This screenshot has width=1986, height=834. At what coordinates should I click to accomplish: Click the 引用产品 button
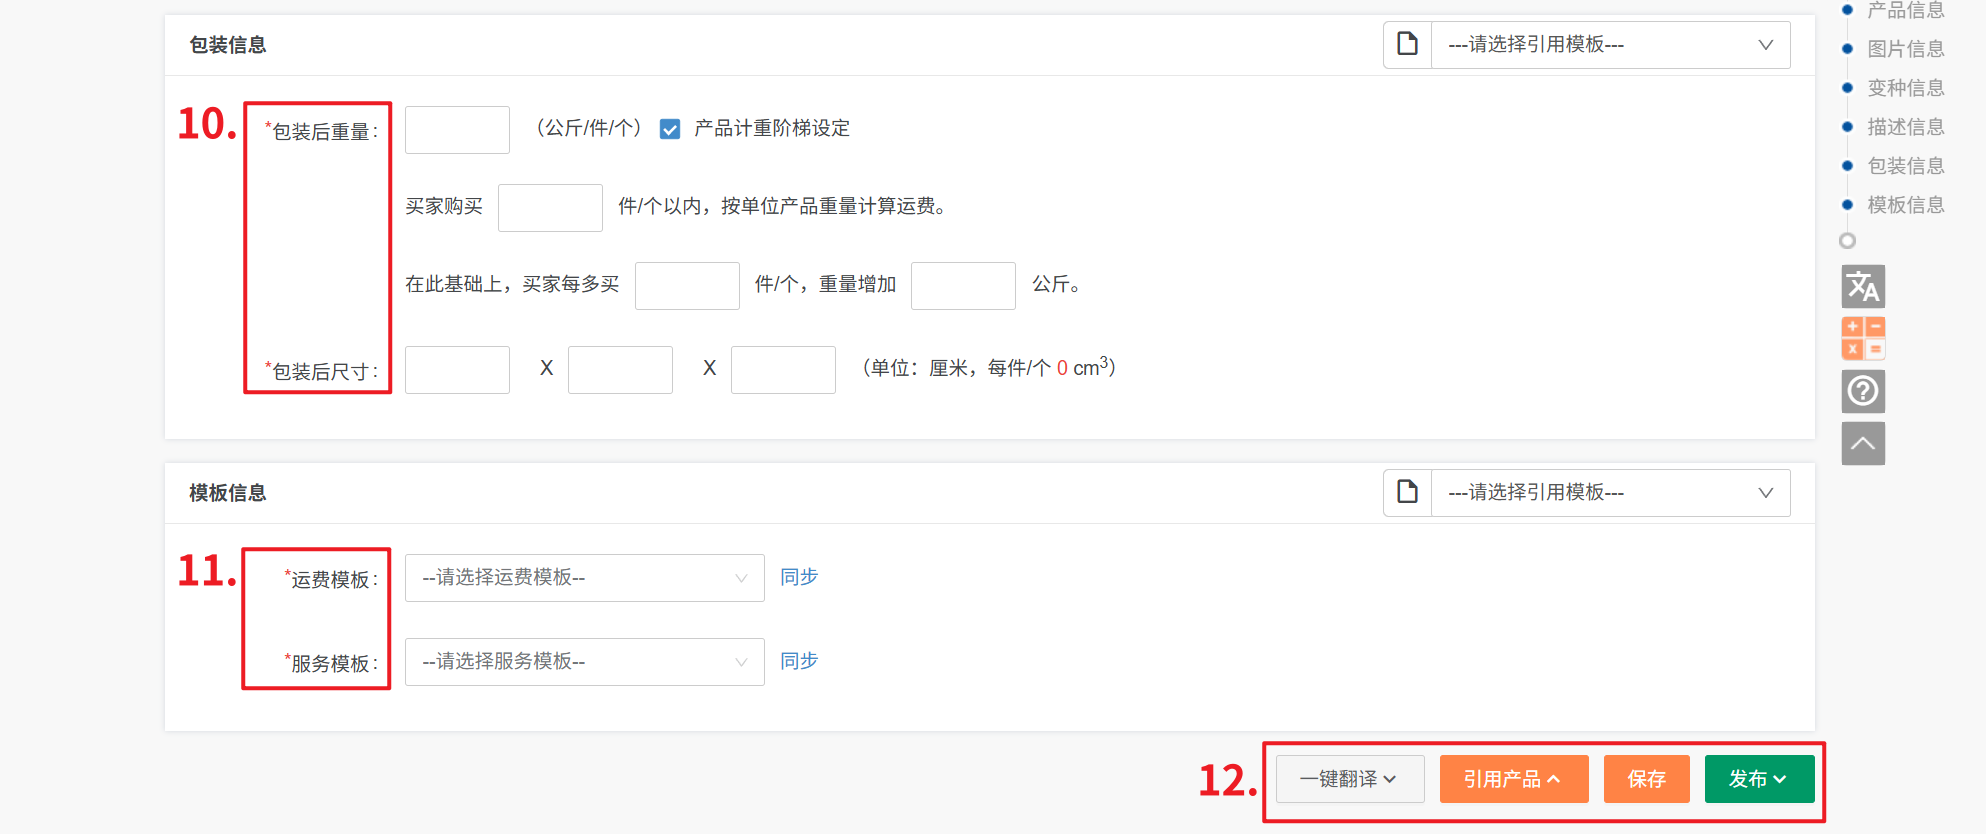[1513, 779]
